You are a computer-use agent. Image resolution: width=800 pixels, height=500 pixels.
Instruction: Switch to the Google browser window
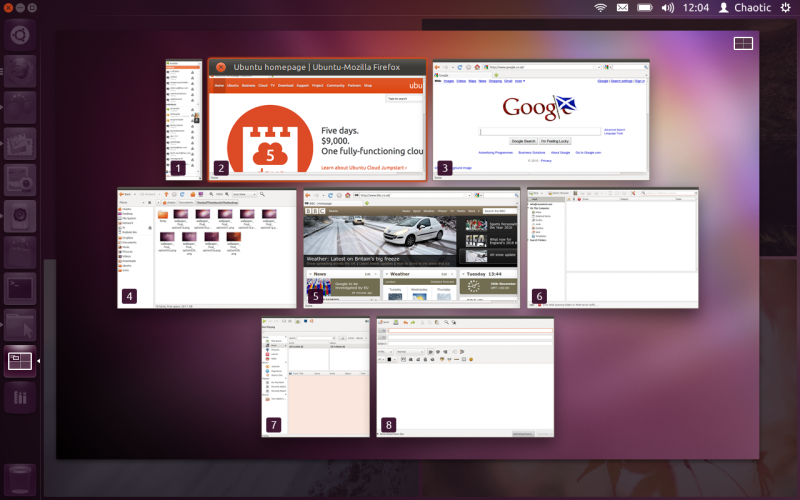[540, 120]
